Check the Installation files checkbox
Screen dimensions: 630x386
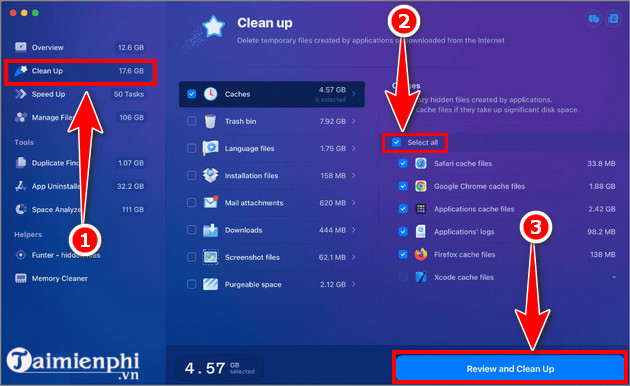pyautogui.click(x=192, y=176)
